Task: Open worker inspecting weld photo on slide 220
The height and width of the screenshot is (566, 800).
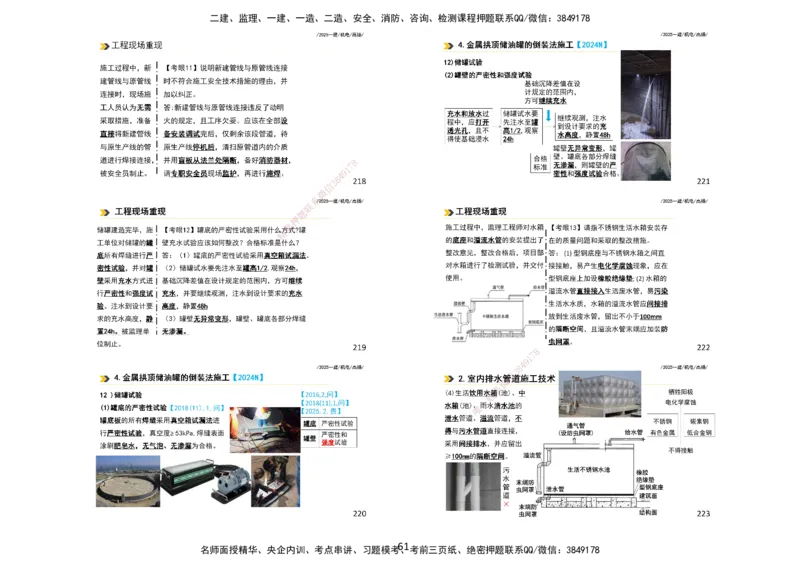Action: pos(276,481)
